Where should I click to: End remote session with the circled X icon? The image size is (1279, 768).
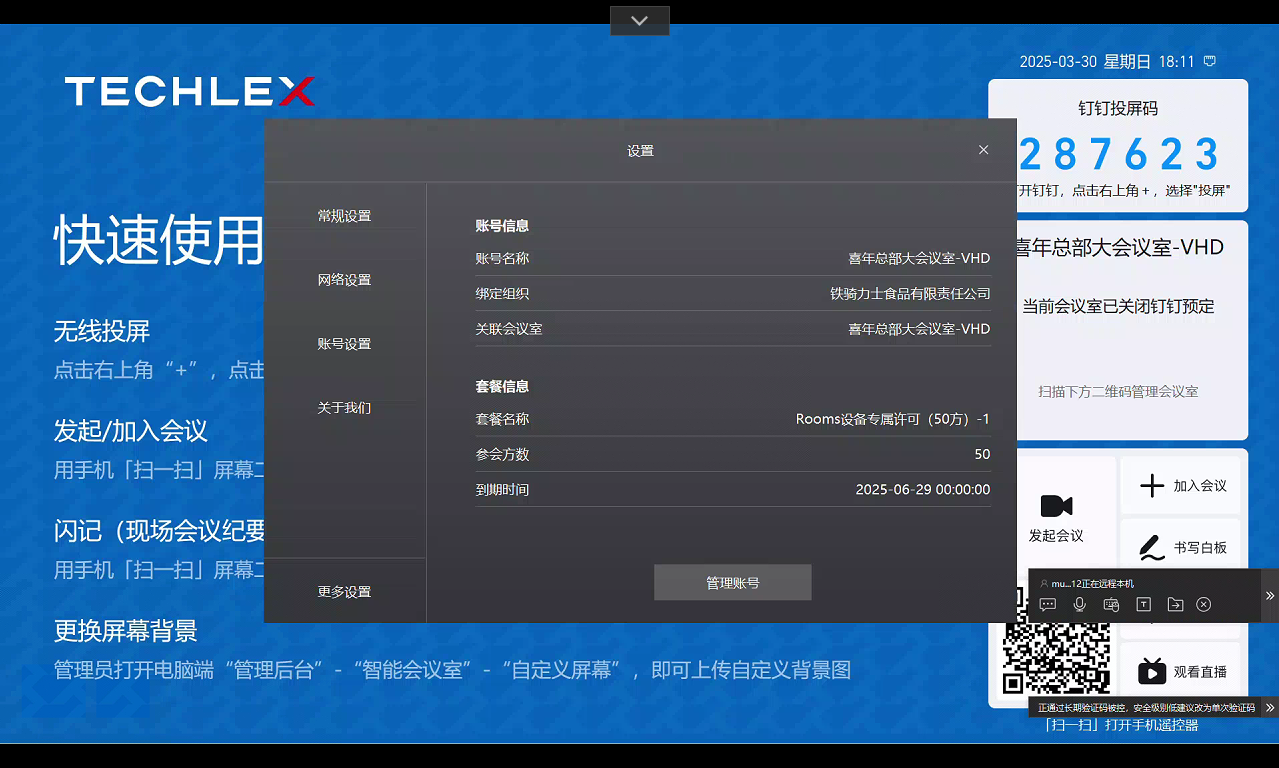[1204, 604]
